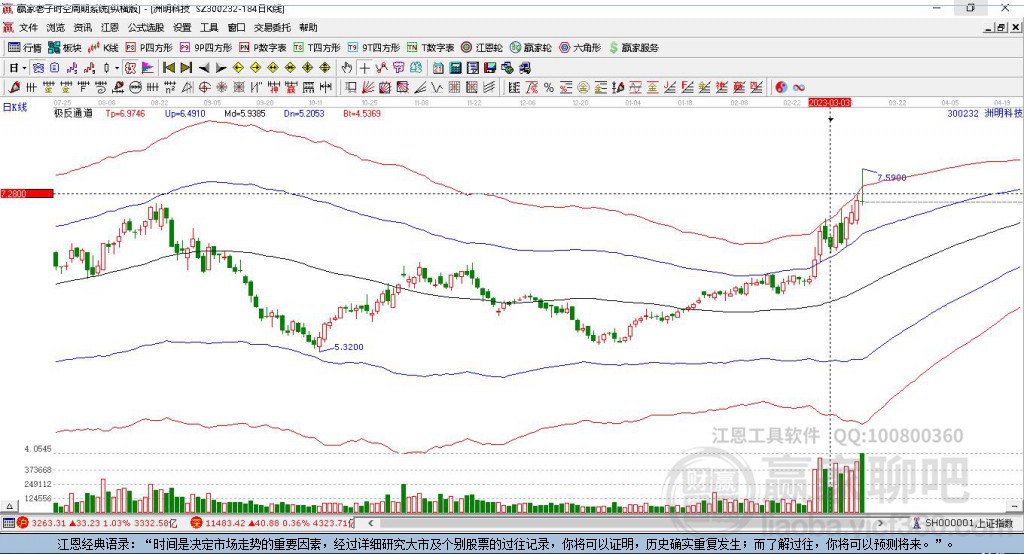The image size is (1024, 554).
Task: Open the 江恩 menu
Action: 110,27
